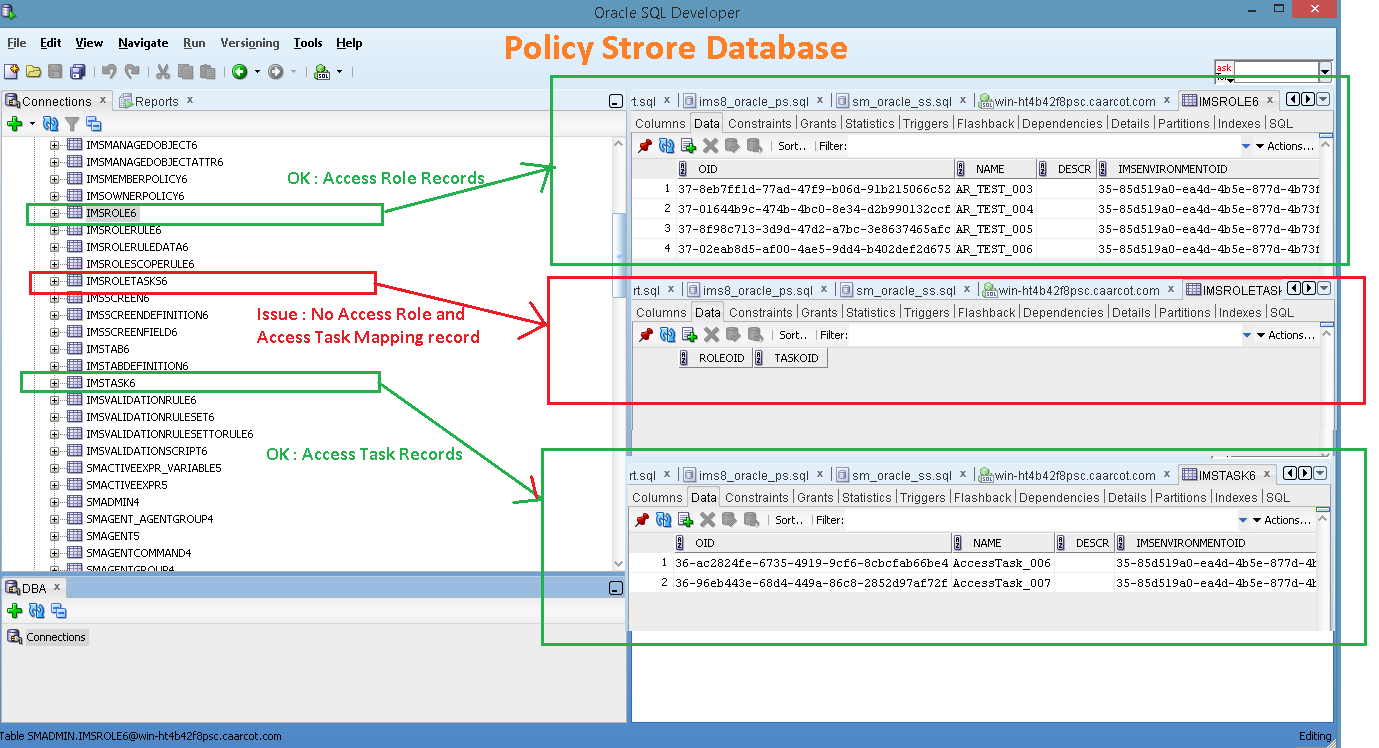Expand the IMSROLE6 table node
Image resolution: width=1379 pixels, height=748 pixels.
[x=55, y=213]
